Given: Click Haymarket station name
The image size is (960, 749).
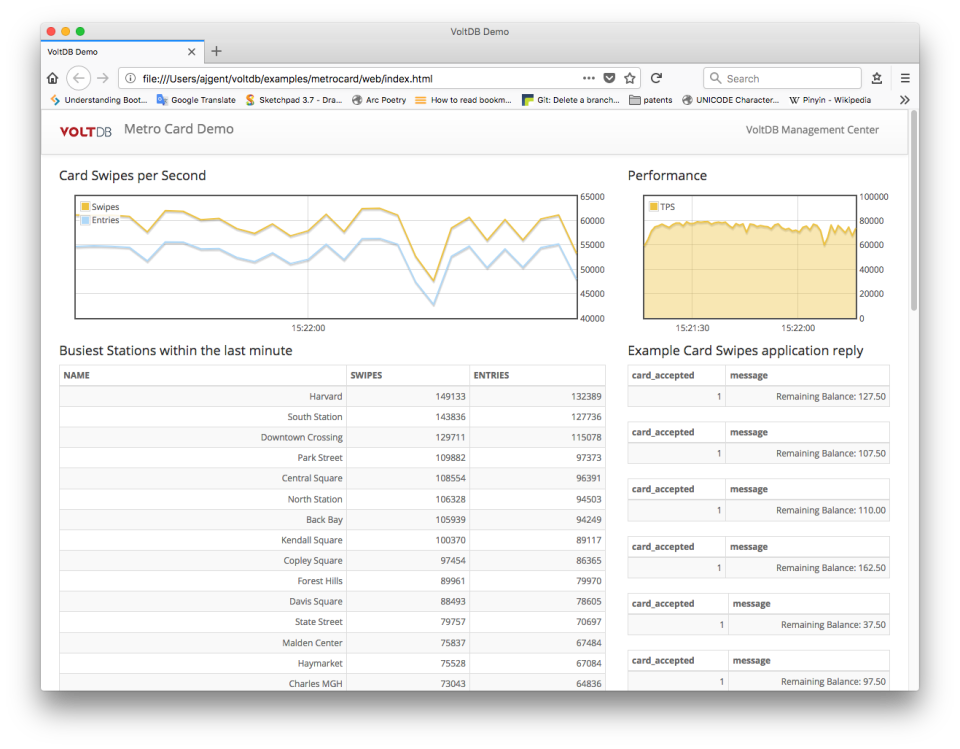Looking at the screenshot, I should point(320,663).
